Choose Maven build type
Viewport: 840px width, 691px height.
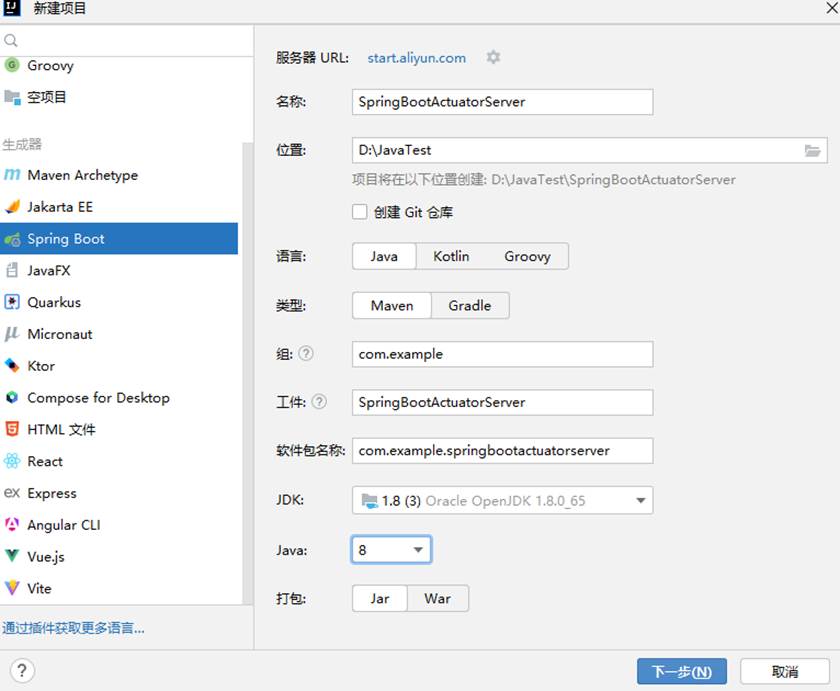tap(392, 305)
